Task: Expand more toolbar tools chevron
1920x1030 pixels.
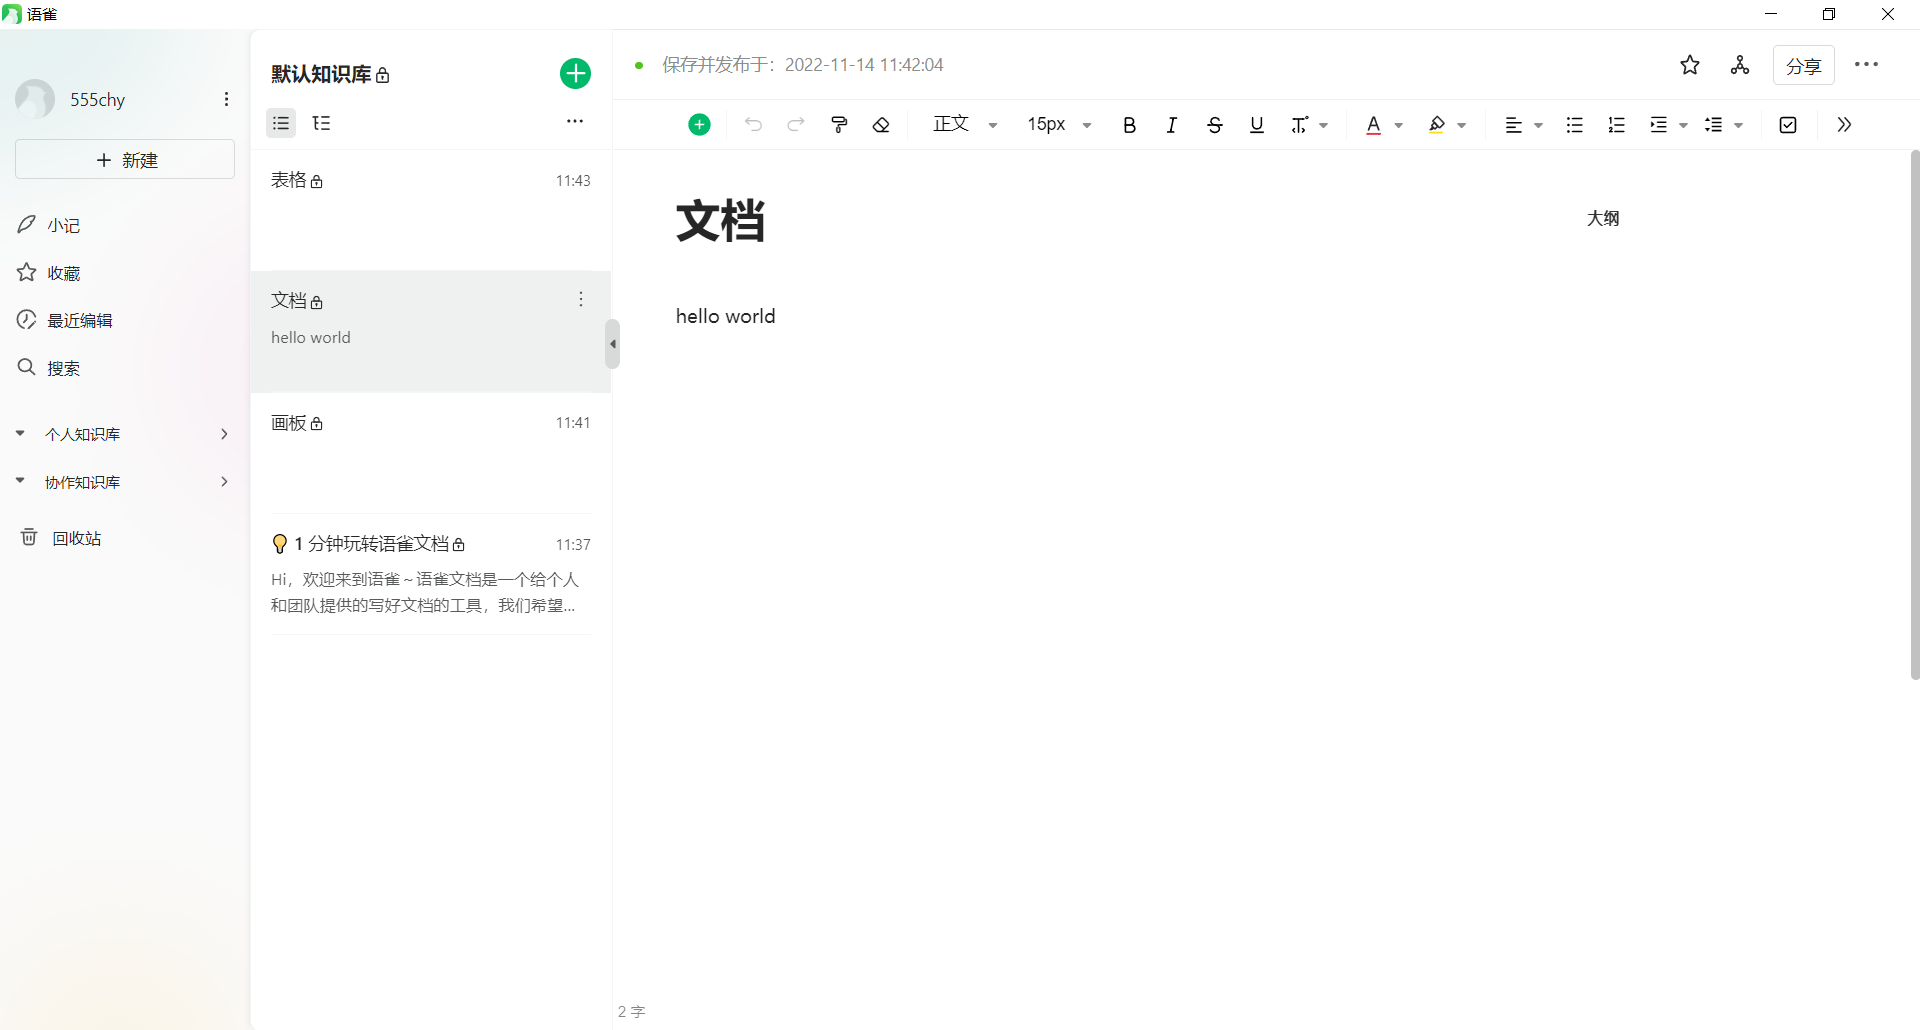Action: click(x=1845, y=125)
